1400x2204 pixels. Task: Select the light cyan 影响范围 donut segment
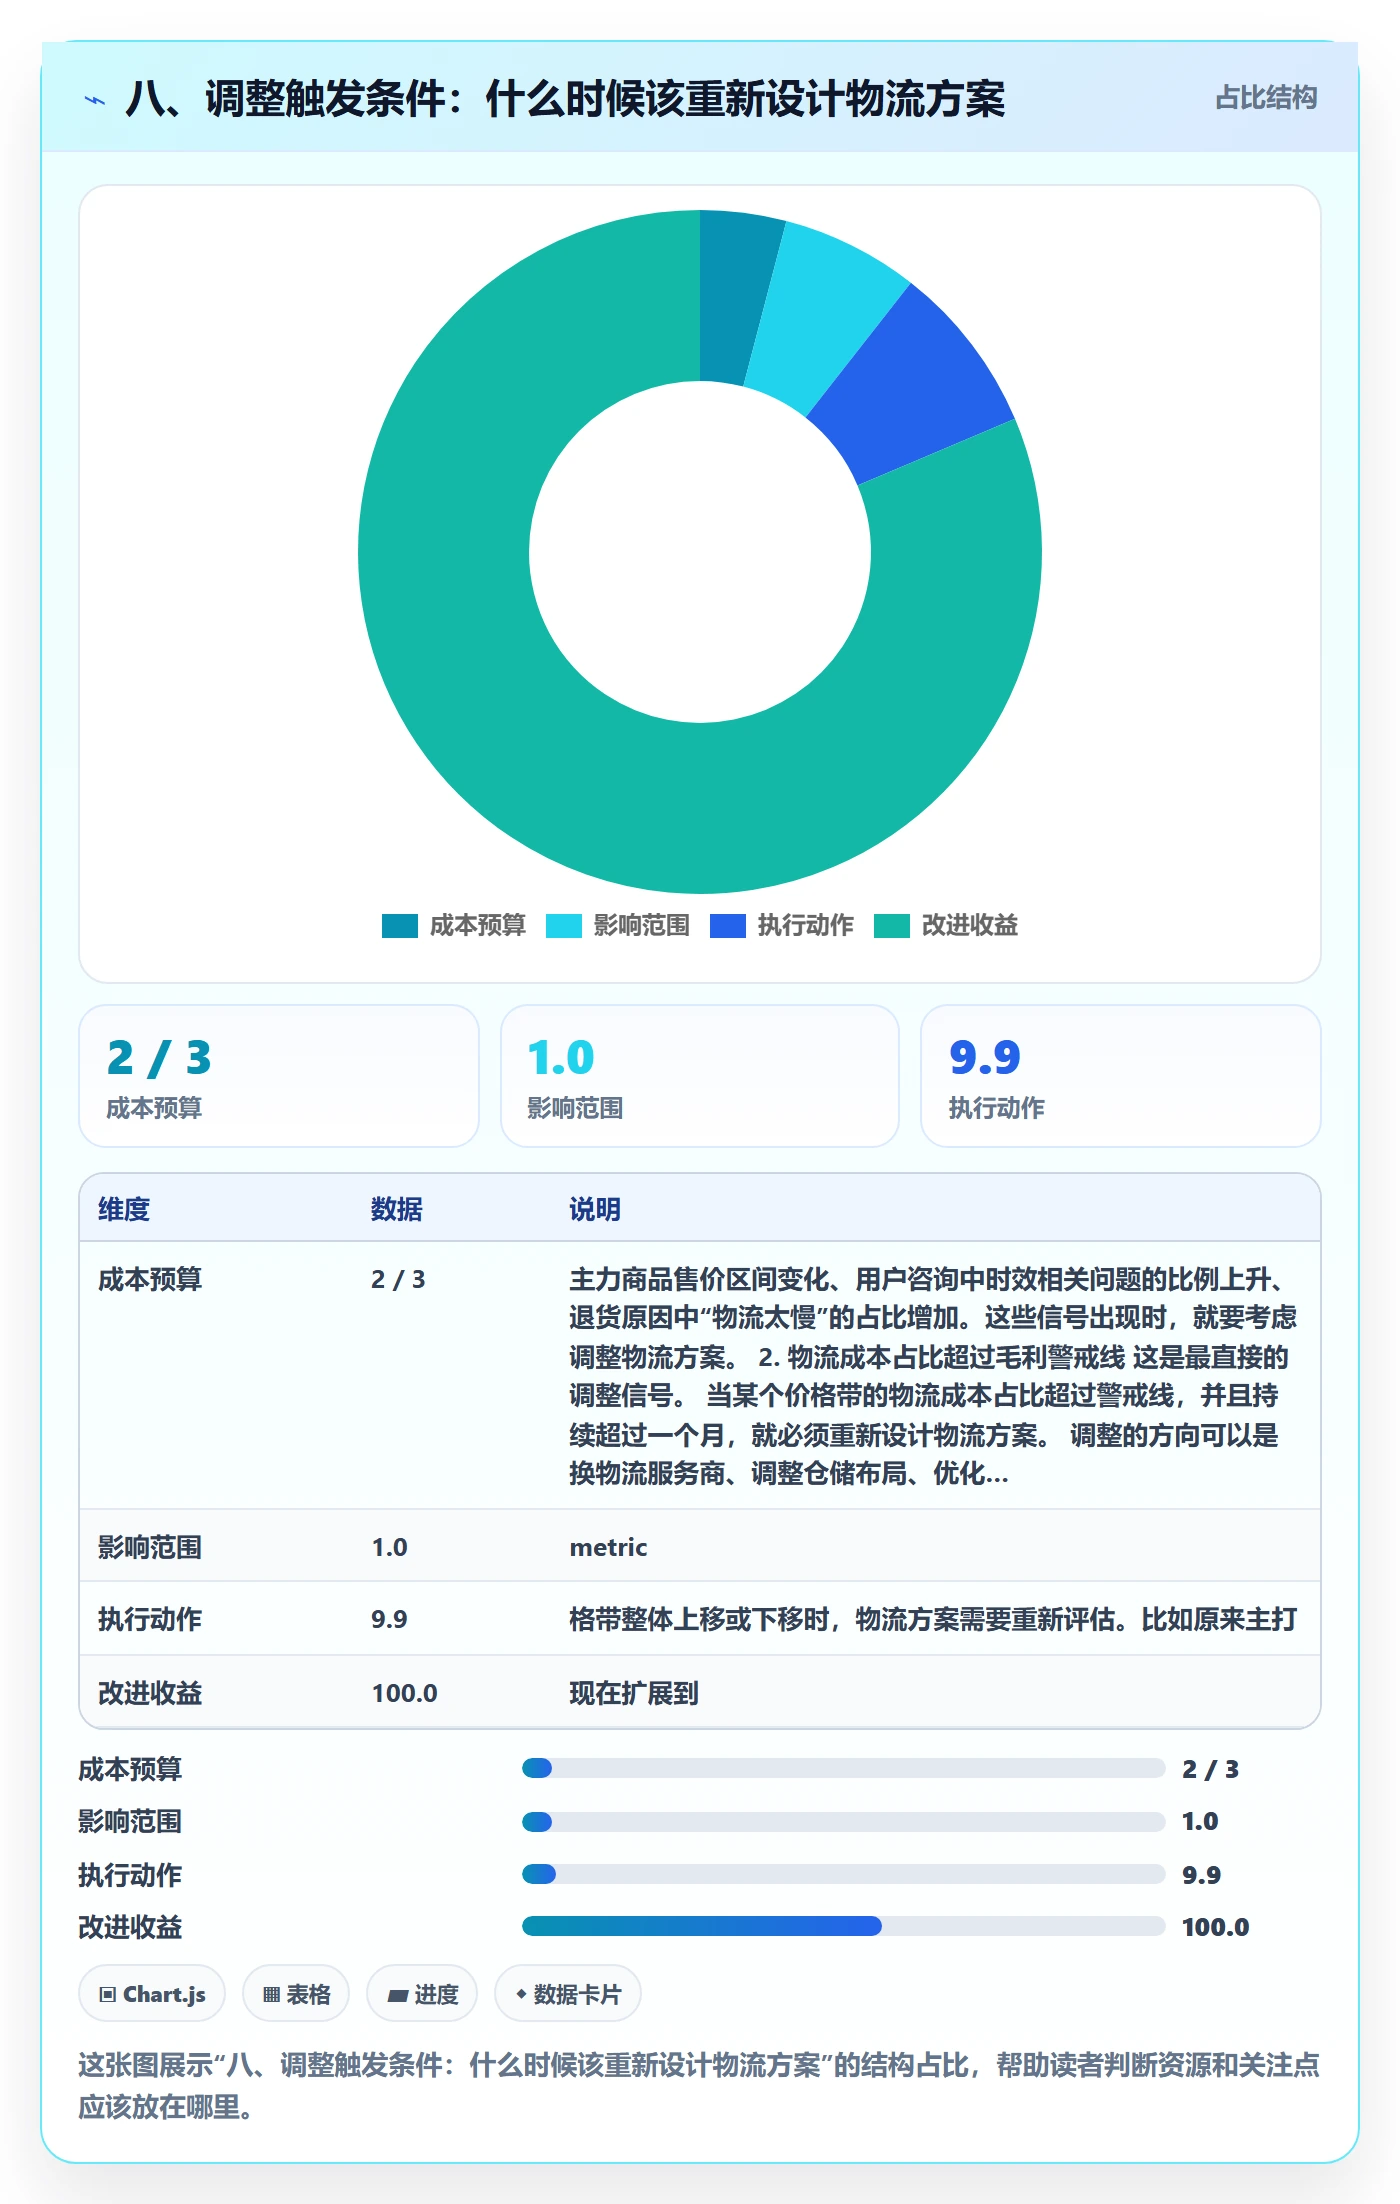coord(825,315)
